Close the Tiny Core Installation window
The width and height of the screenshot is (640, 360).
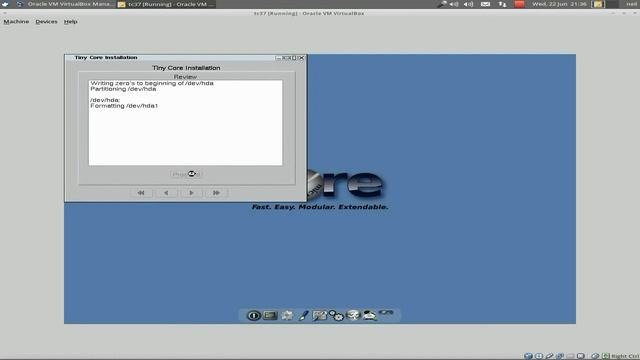[x=302, y=58]
